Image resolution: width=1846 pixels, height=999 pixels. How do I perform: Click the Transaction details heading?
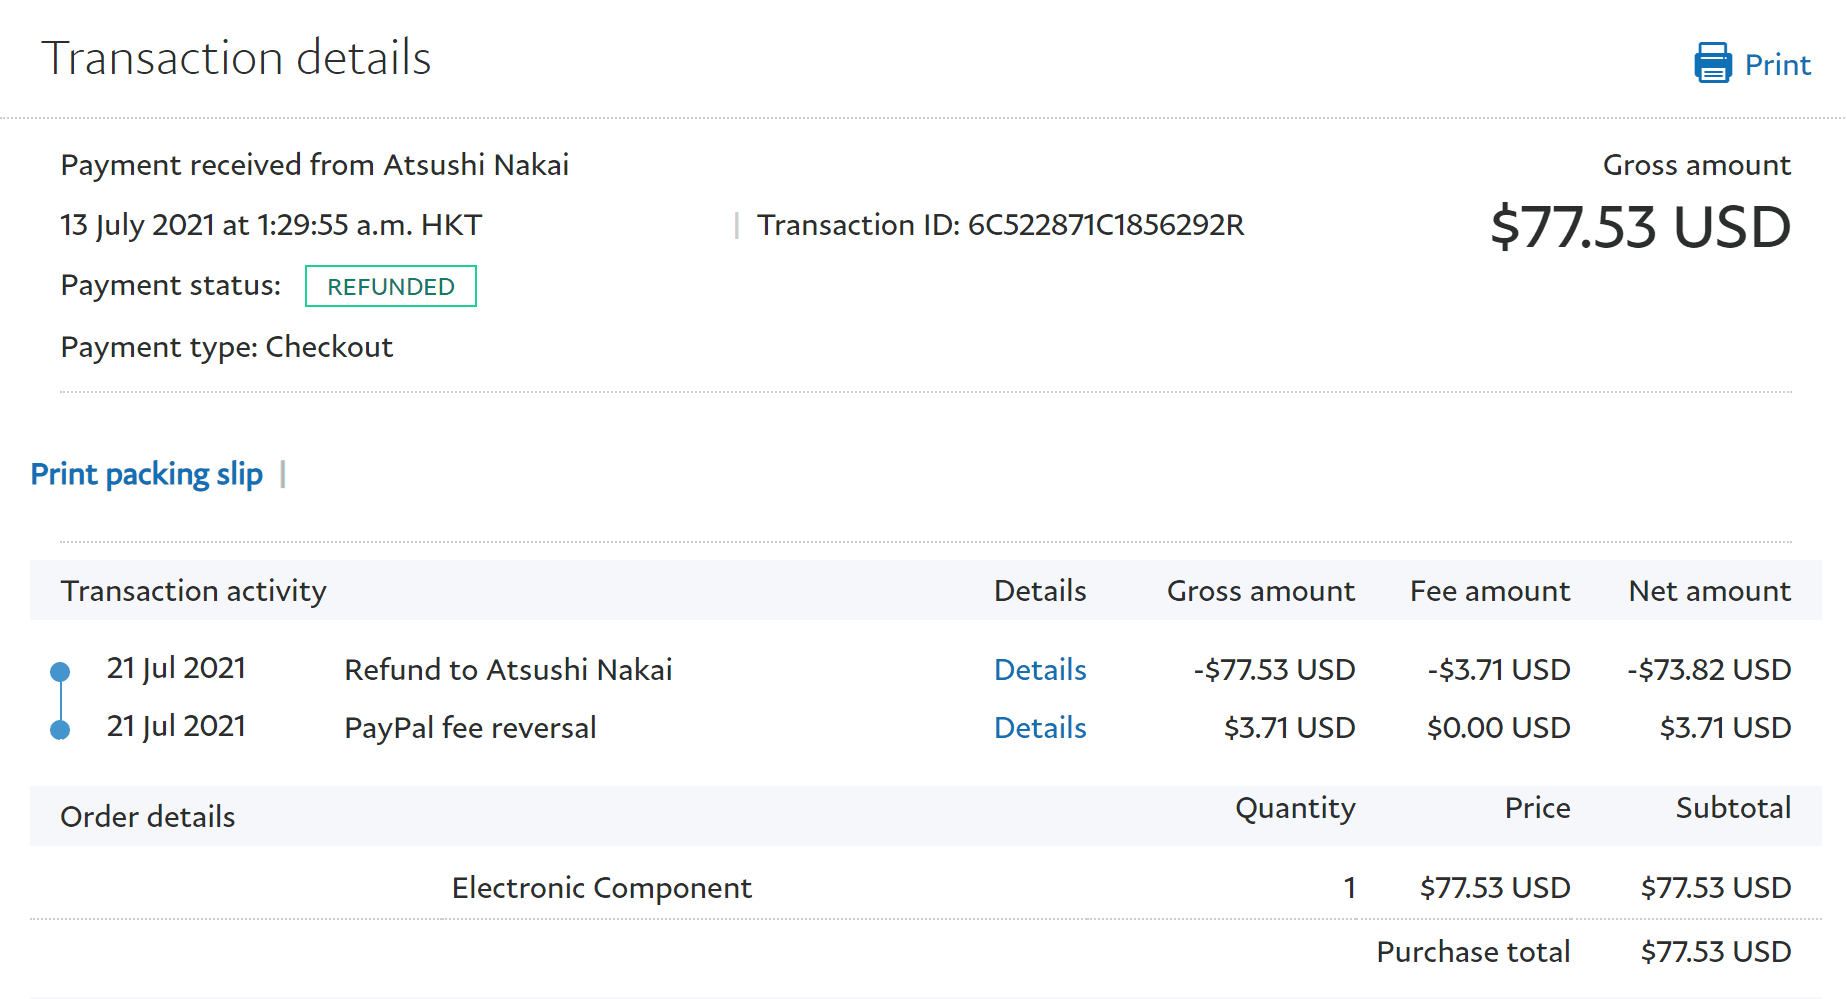tap(236, 58)
